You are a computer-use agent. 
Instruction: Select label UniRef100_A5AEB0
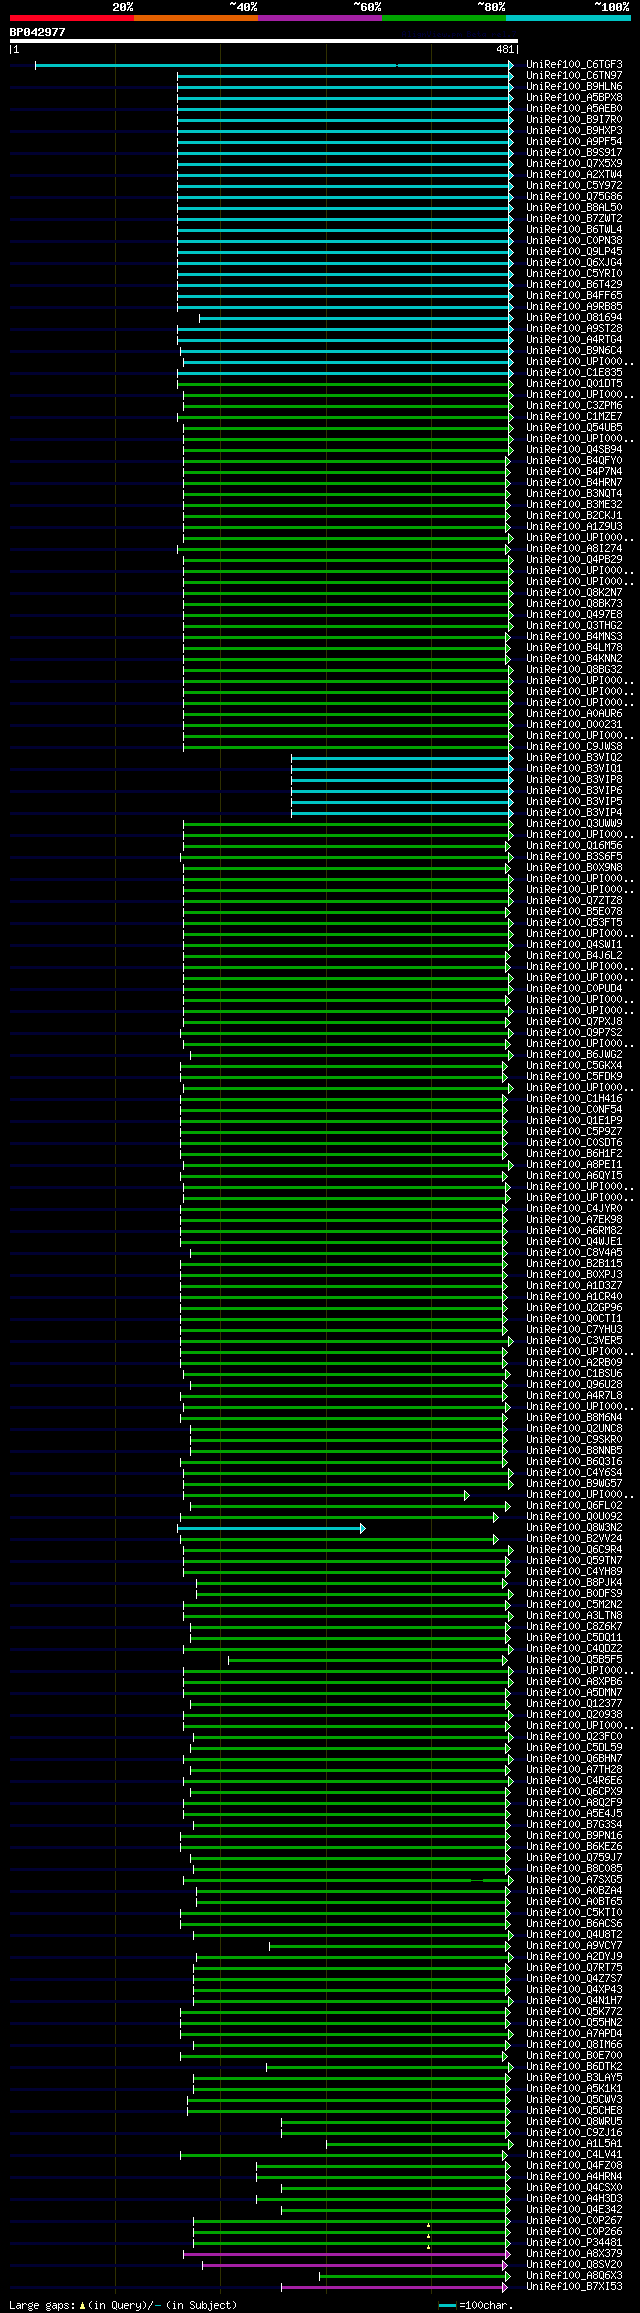click(574, 109)
